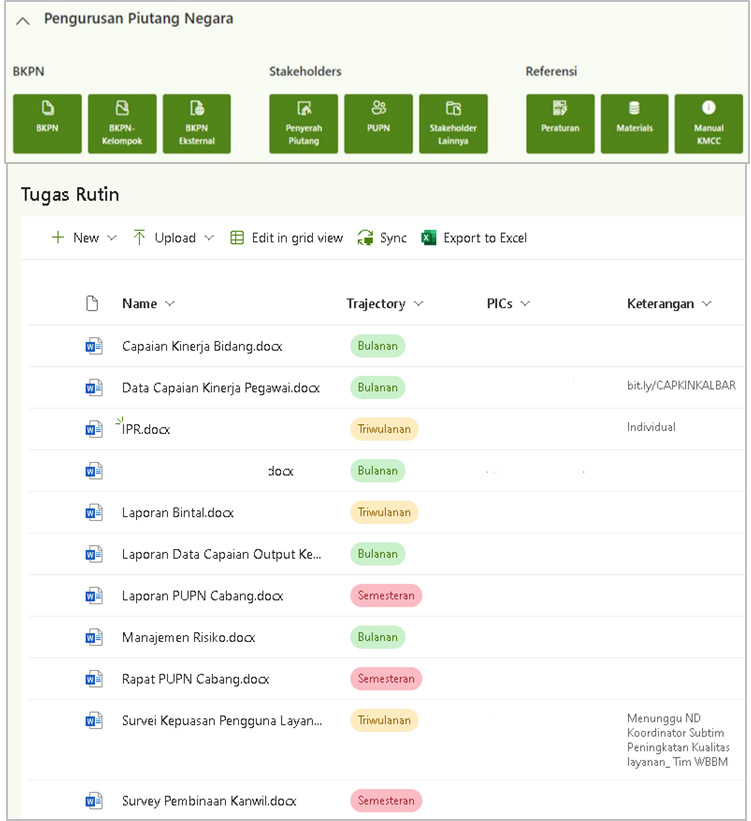Click the Triwulanan tag on Laporan Bintal
Screen dimensions: 751x821
(384, 513)
